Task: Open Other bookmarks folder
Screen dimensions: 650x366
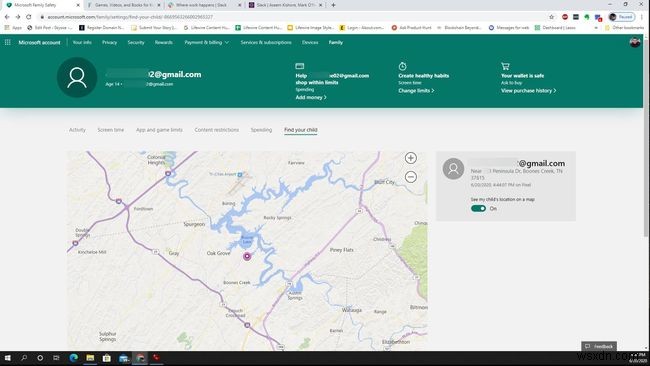Action: coord(624,28)
